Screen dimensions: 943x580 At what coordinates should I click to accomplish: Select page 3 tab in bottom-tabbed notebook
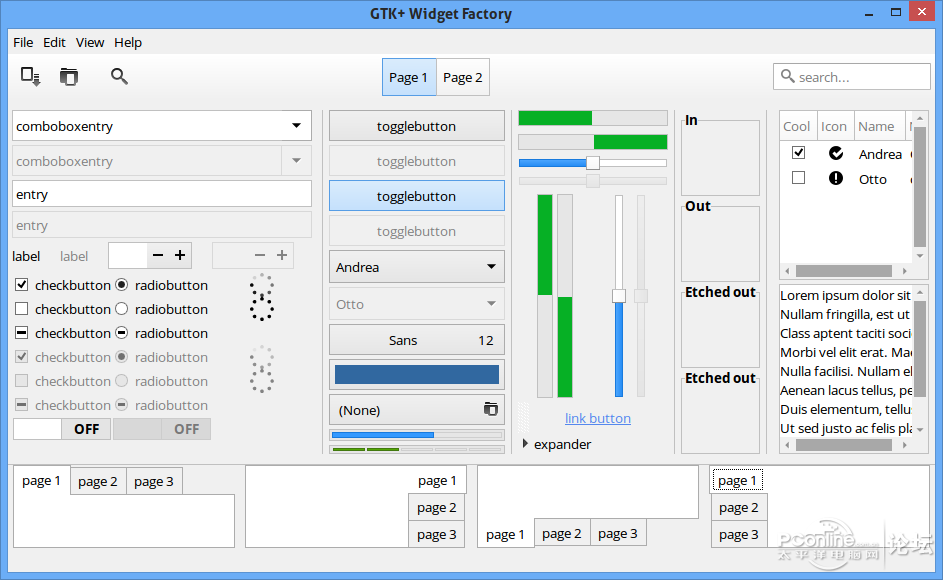pyautogui.click(x=618, y=533)
